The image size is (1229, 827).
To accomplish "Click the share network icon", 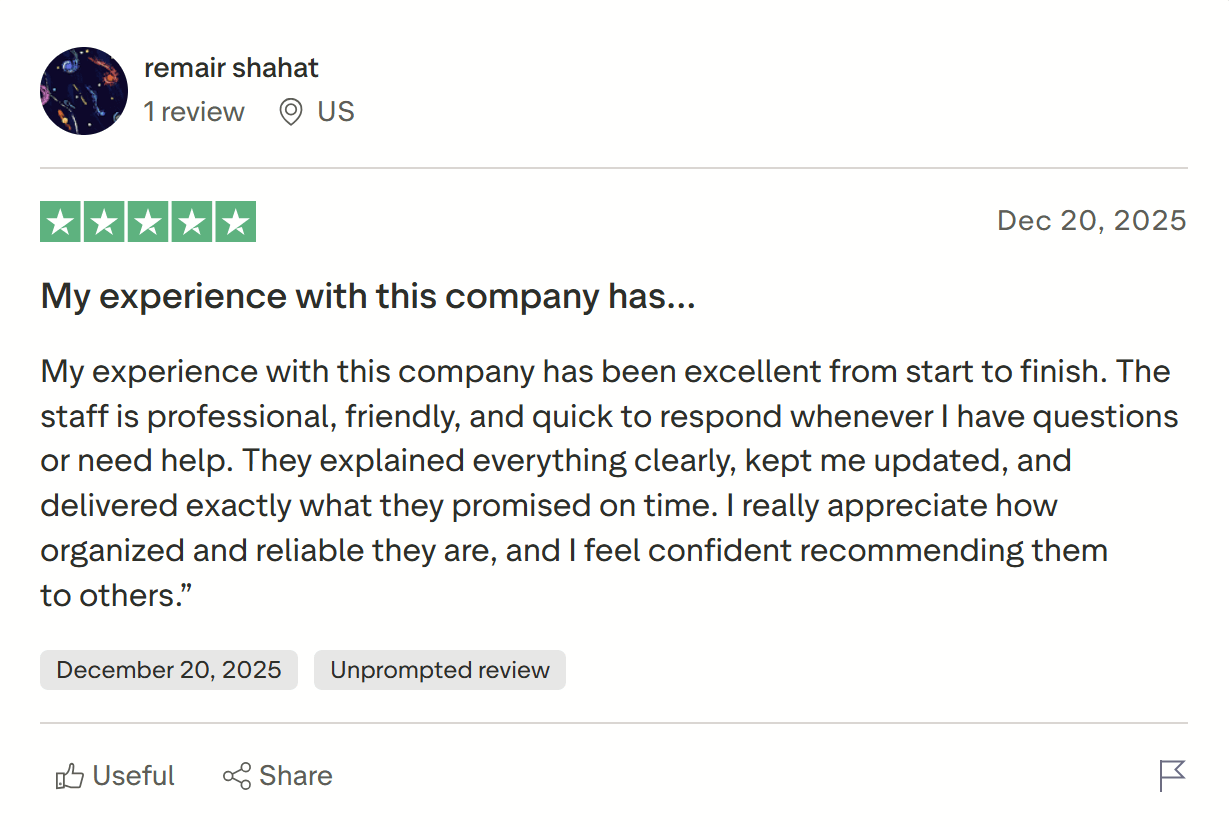I will [237, 777].
